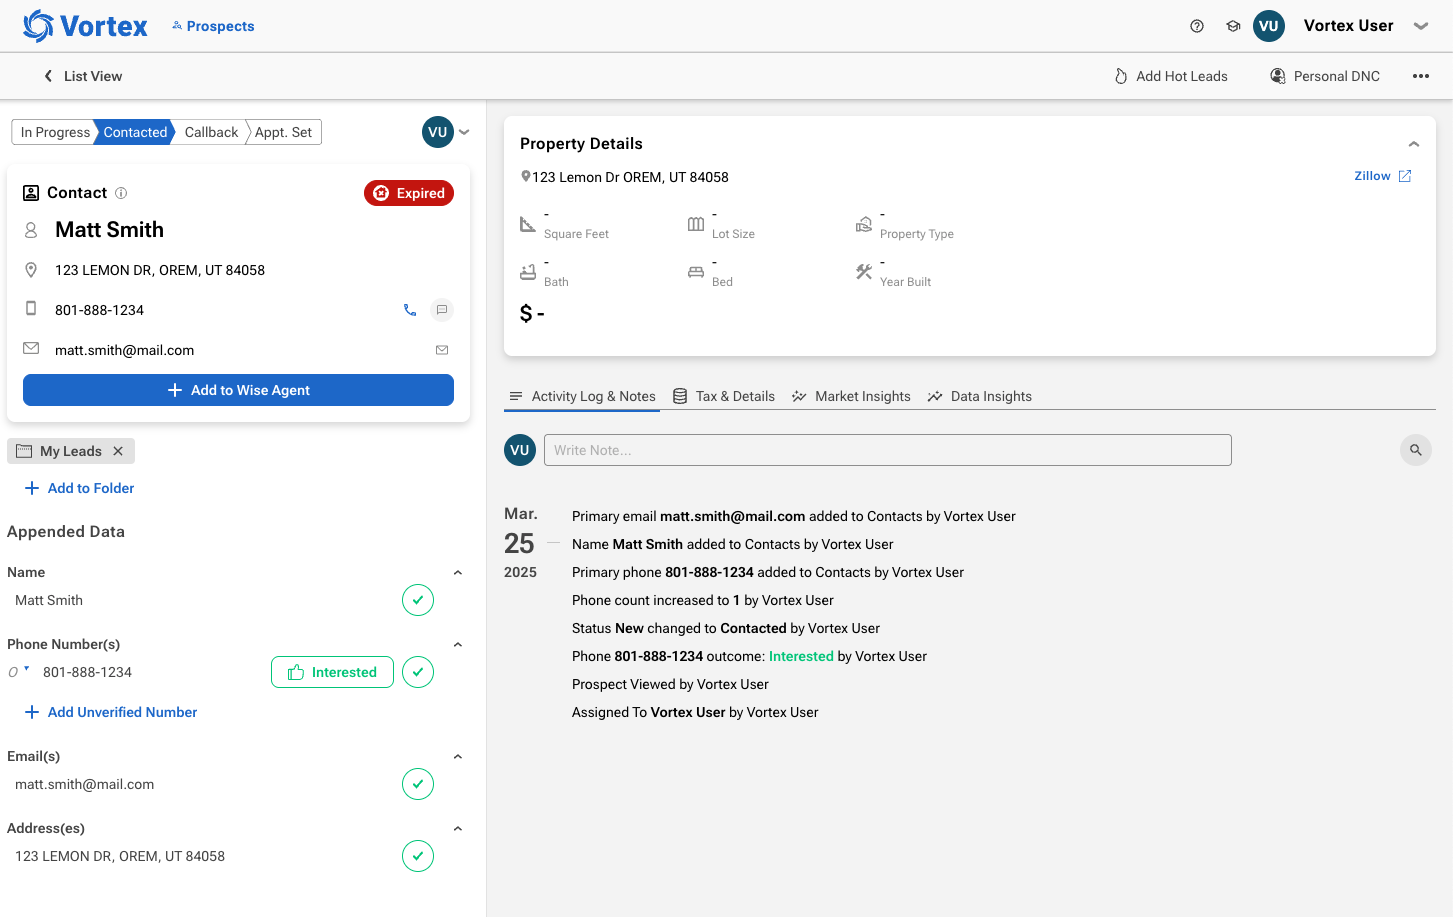Switch to Activity Log & Notes tab
Viewport: 1453px width, 917px height.
582,396
